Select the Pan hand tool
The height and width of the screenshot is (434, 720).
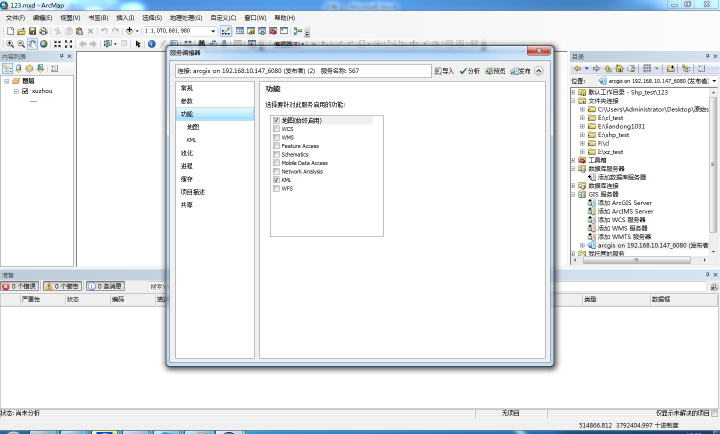tap(32, 44)
